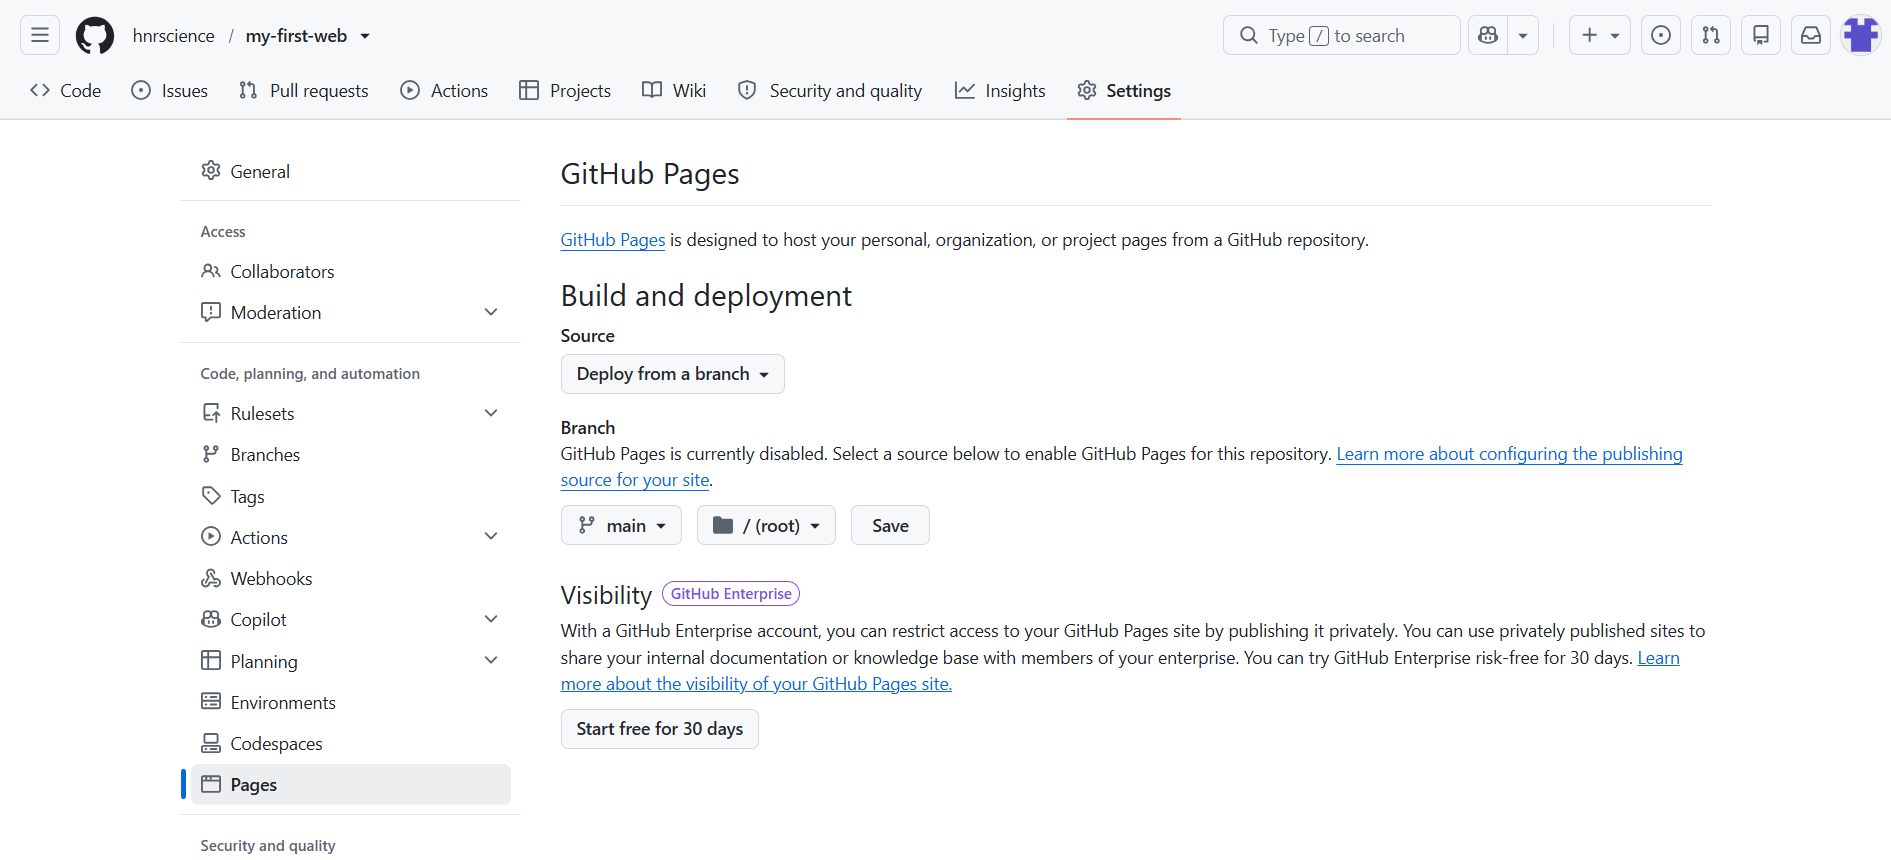The width and height of the screenshot is (1891, 860).
Task: Click the Save button
Action: [x=890, y=525]
